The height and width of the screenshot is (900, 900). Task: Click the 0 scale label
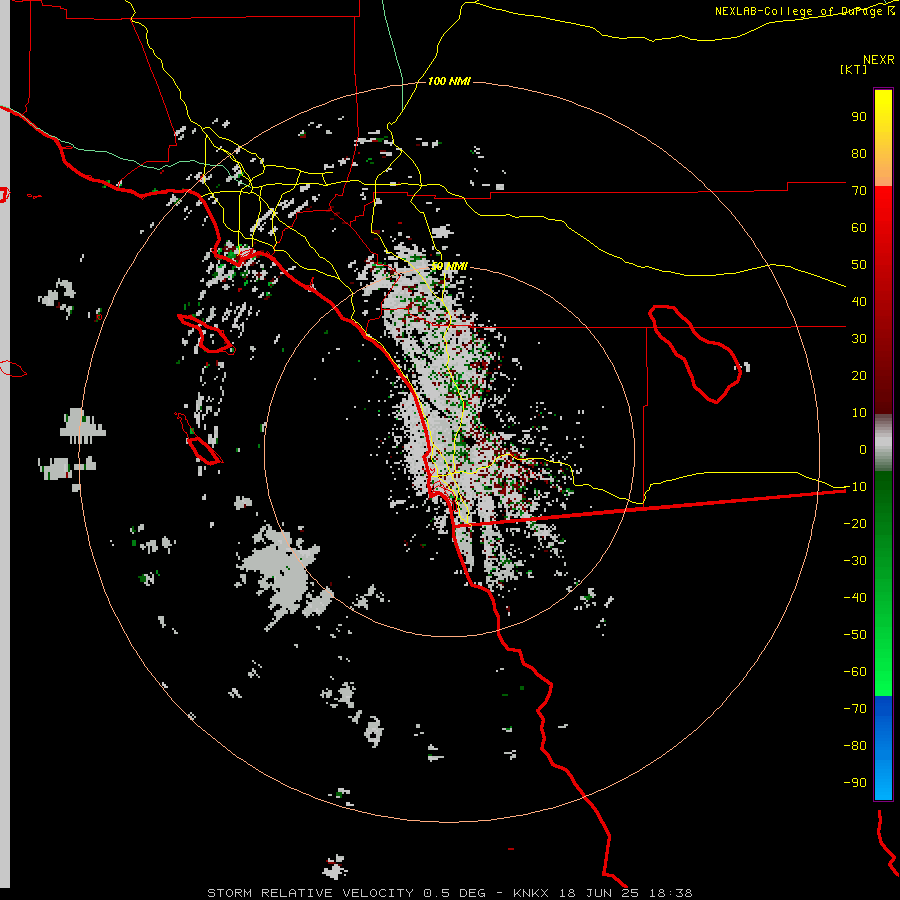863,449
